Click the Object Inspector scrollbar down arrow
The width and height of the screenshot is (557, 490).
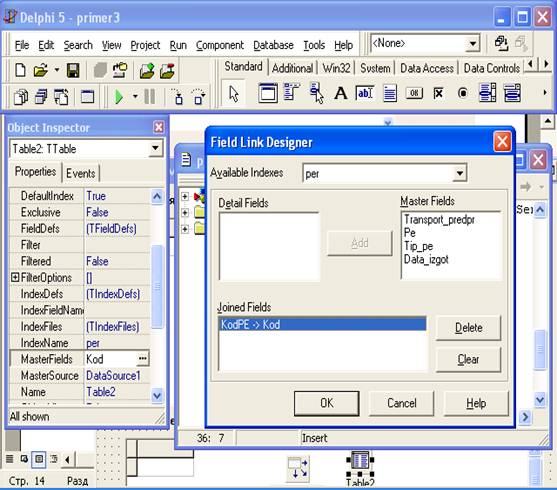coord(157,395)
